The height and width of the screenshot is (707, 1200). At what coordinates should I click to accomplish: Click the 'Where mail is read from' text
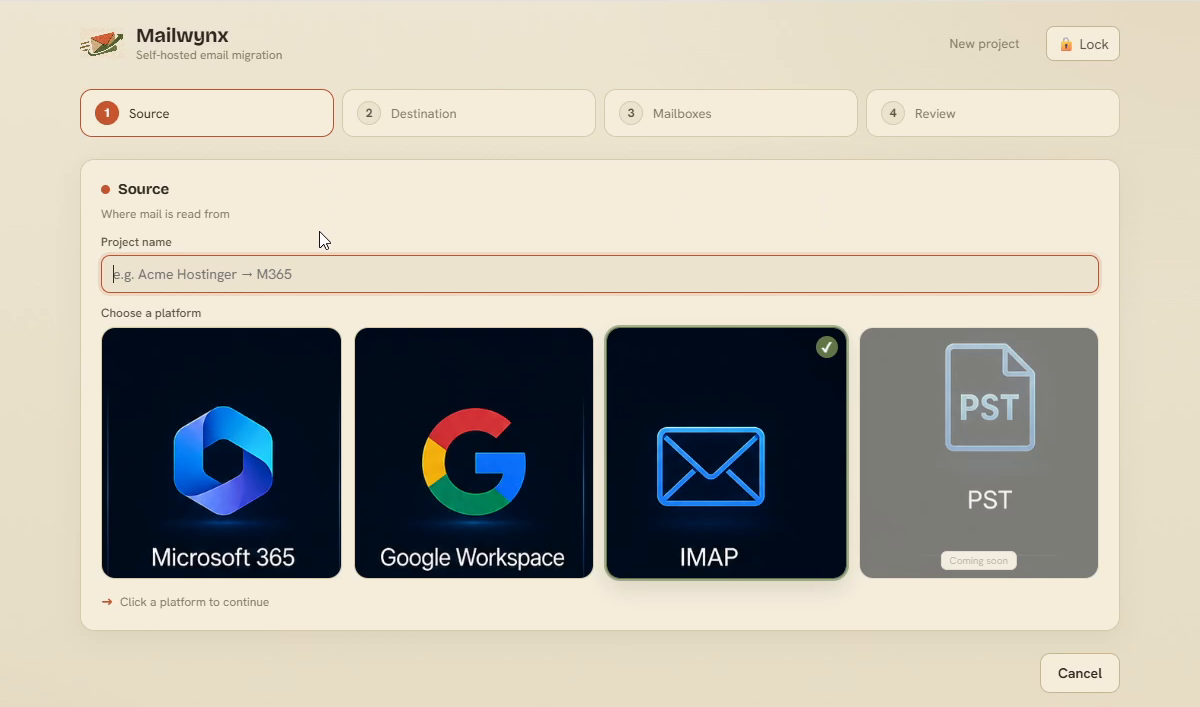pos(165,214)
